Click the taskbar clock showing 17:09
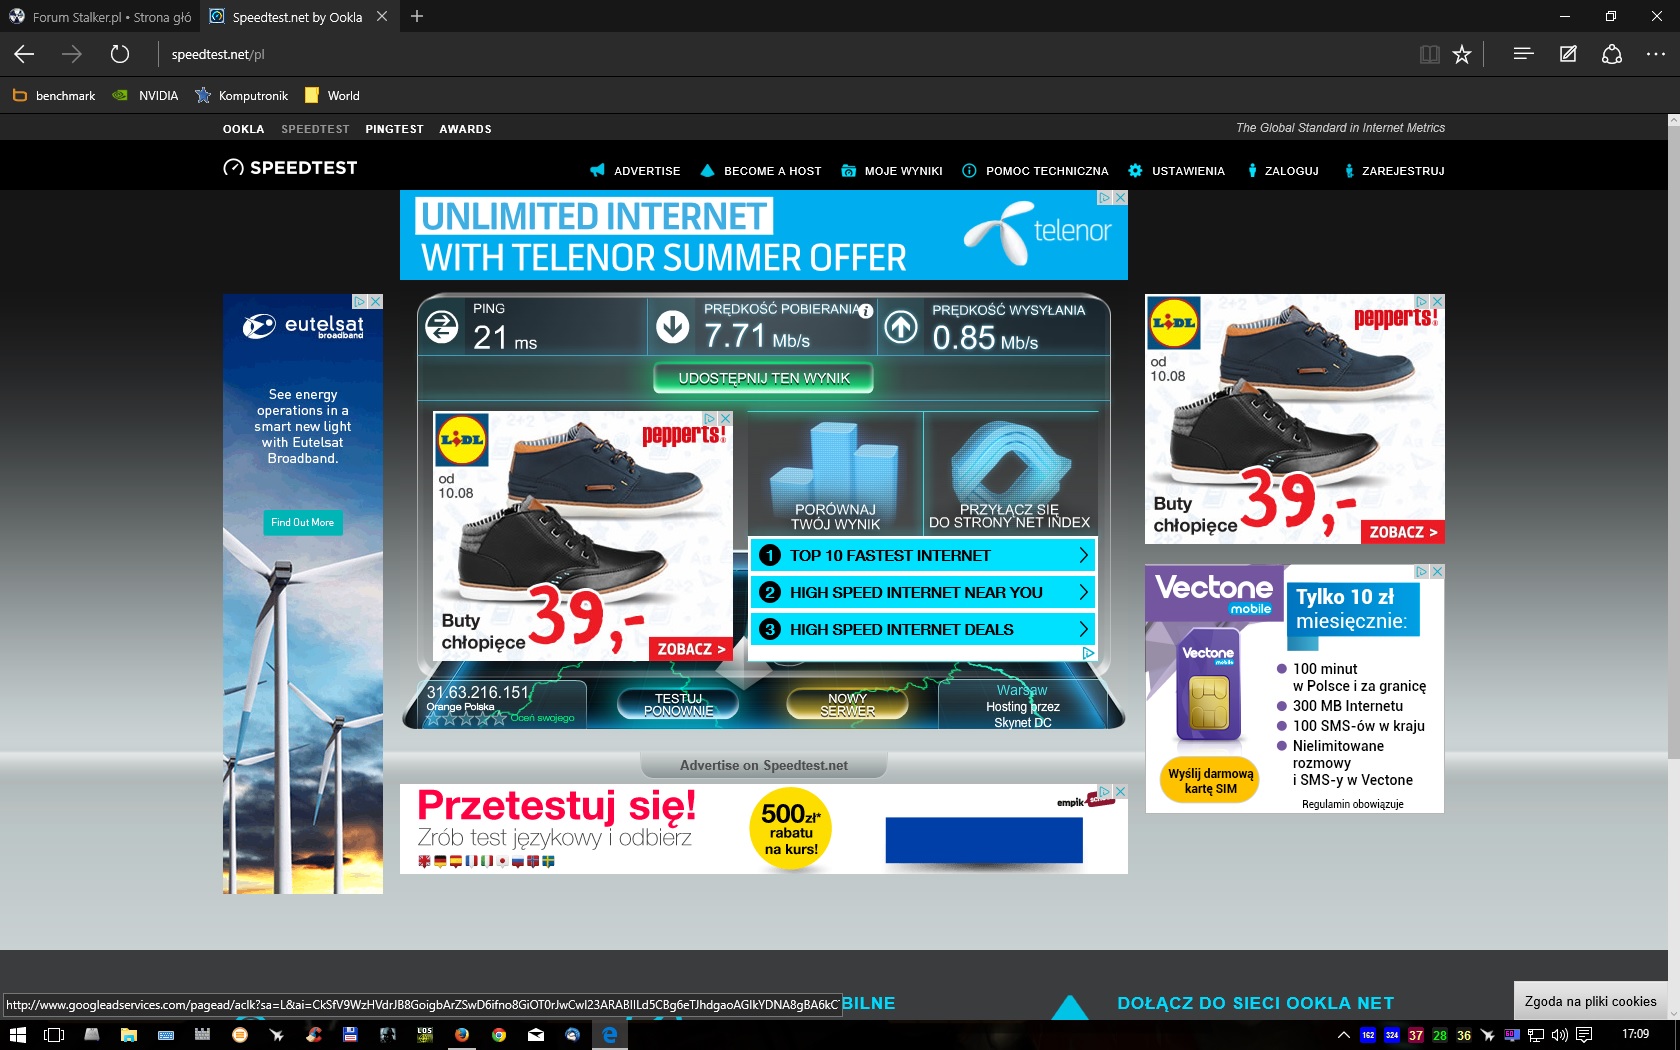This screenshot has height=1050, width=1680. (1635, 1034)
